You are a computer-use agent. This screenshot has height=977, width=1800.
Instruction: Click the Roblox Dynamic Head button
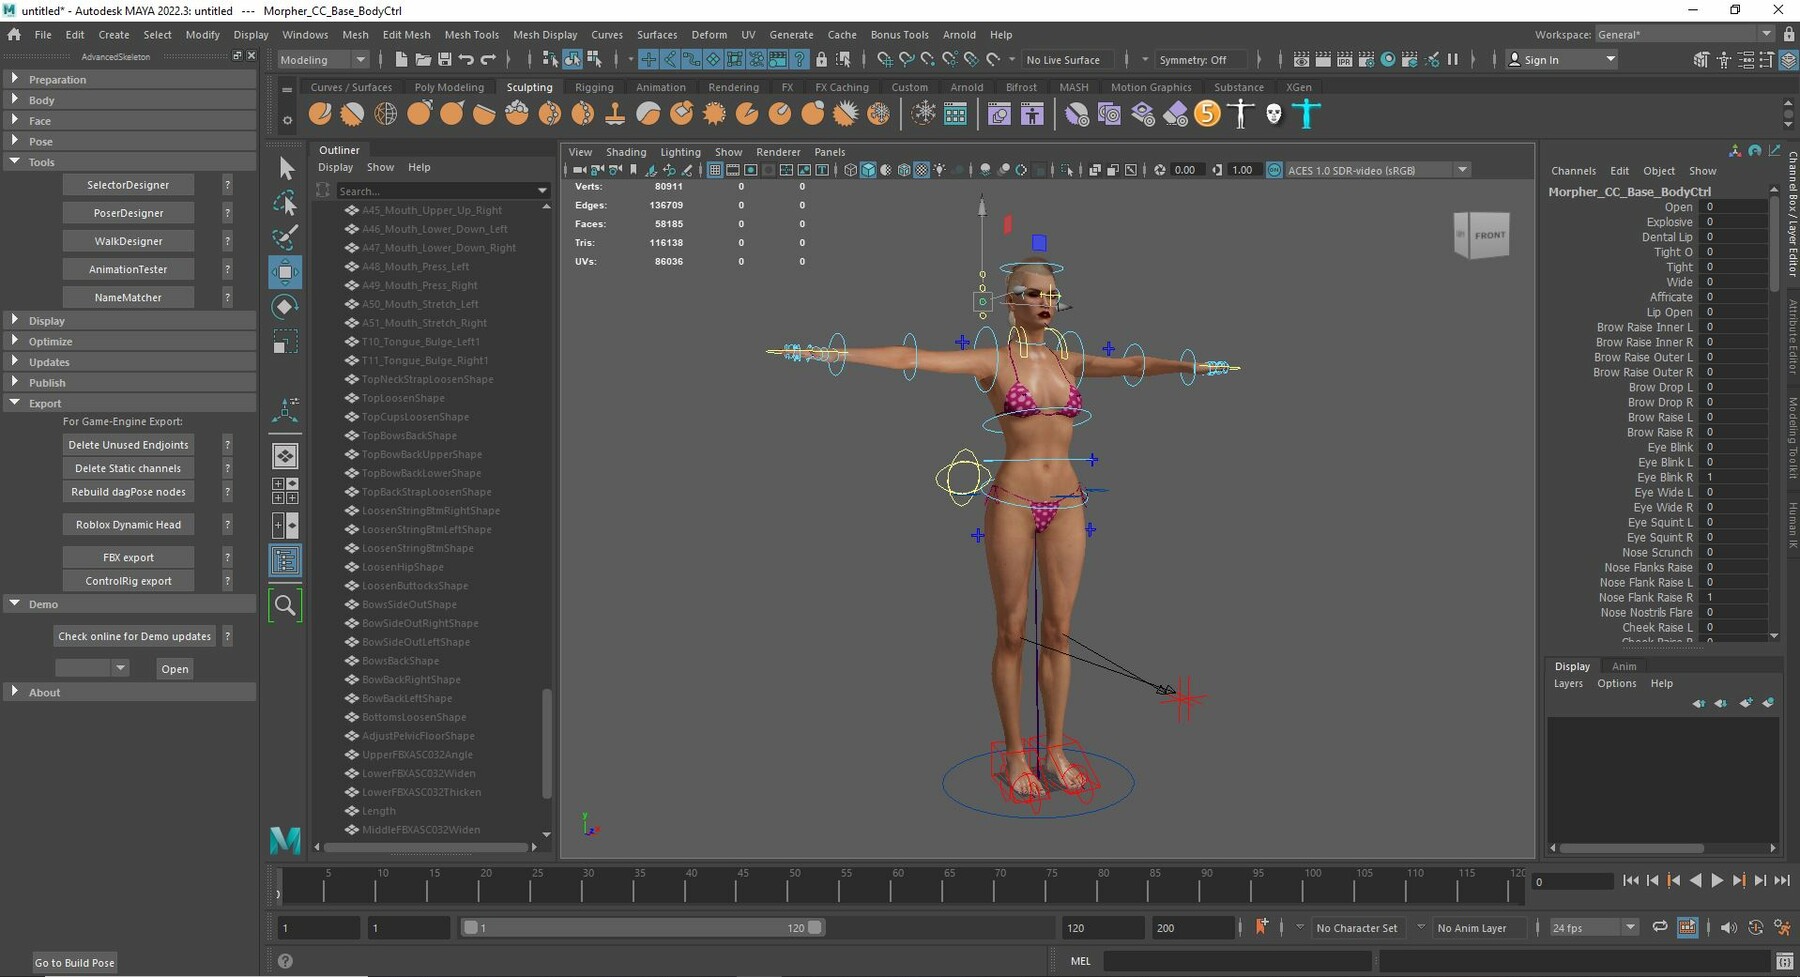128,524
